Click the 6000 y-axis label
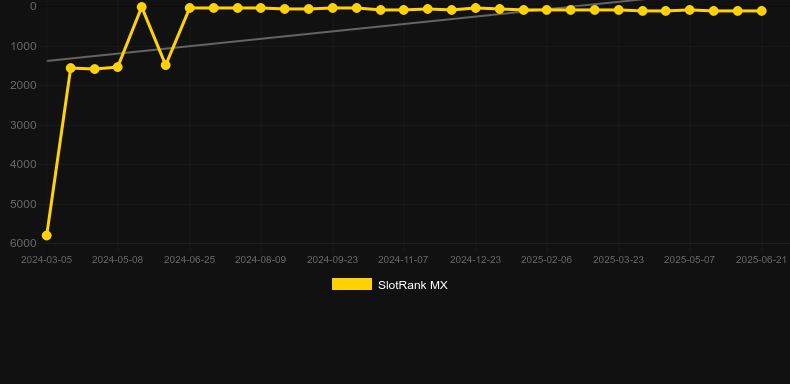Image resolution: width=790 pixels, height=384 pixels. point(24,243)
